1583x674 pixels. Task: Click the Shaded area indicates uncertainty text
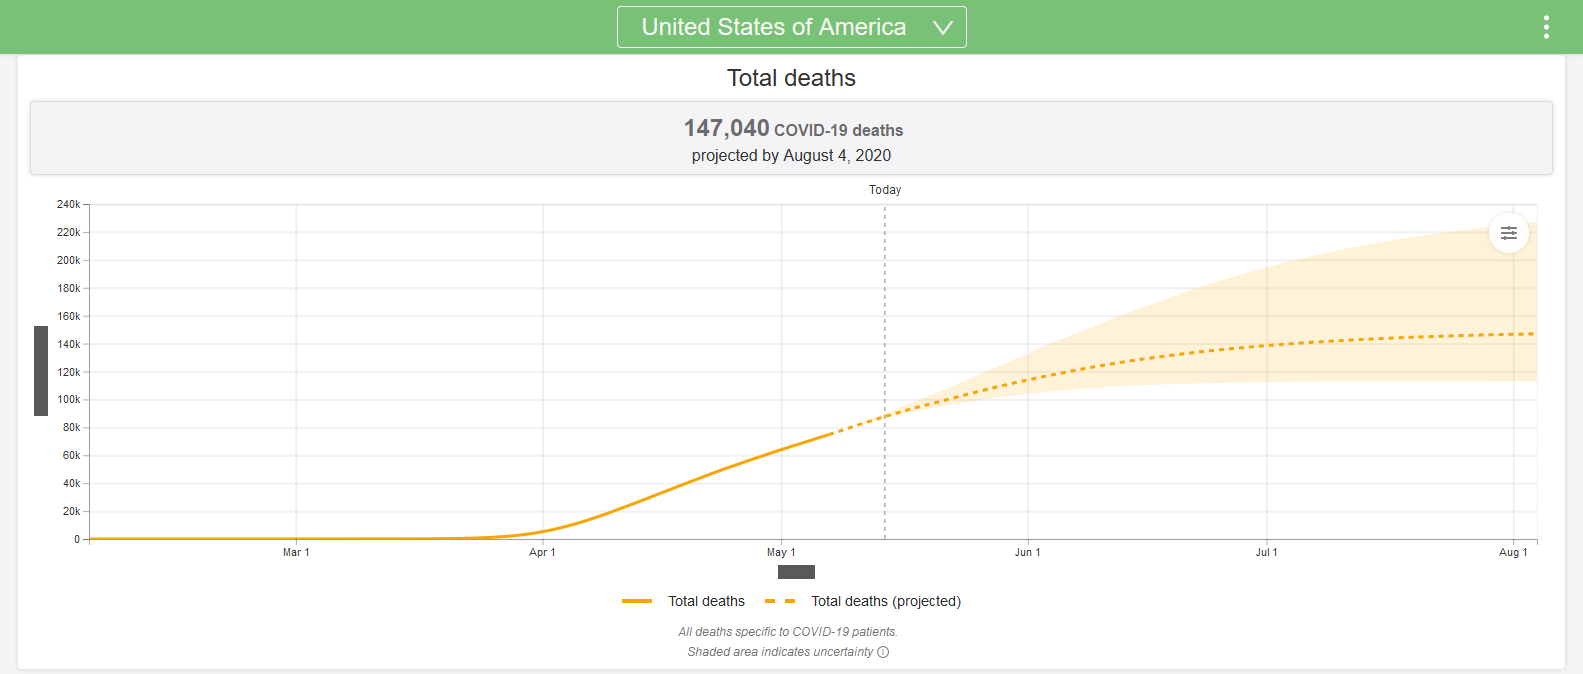click(x=780, y=652)
